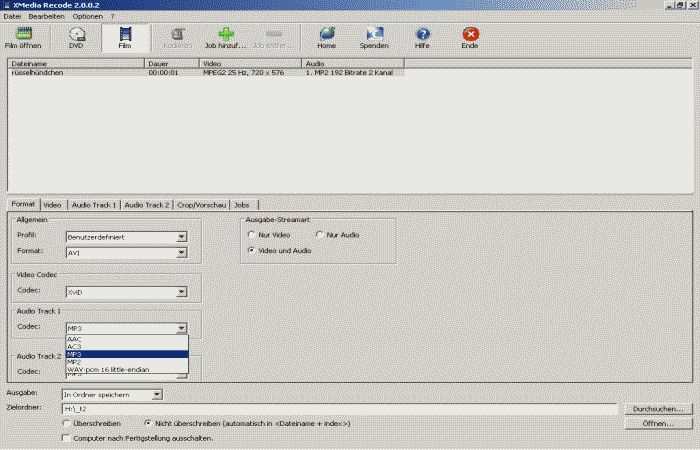Select the Nur Video radio button

252,235
